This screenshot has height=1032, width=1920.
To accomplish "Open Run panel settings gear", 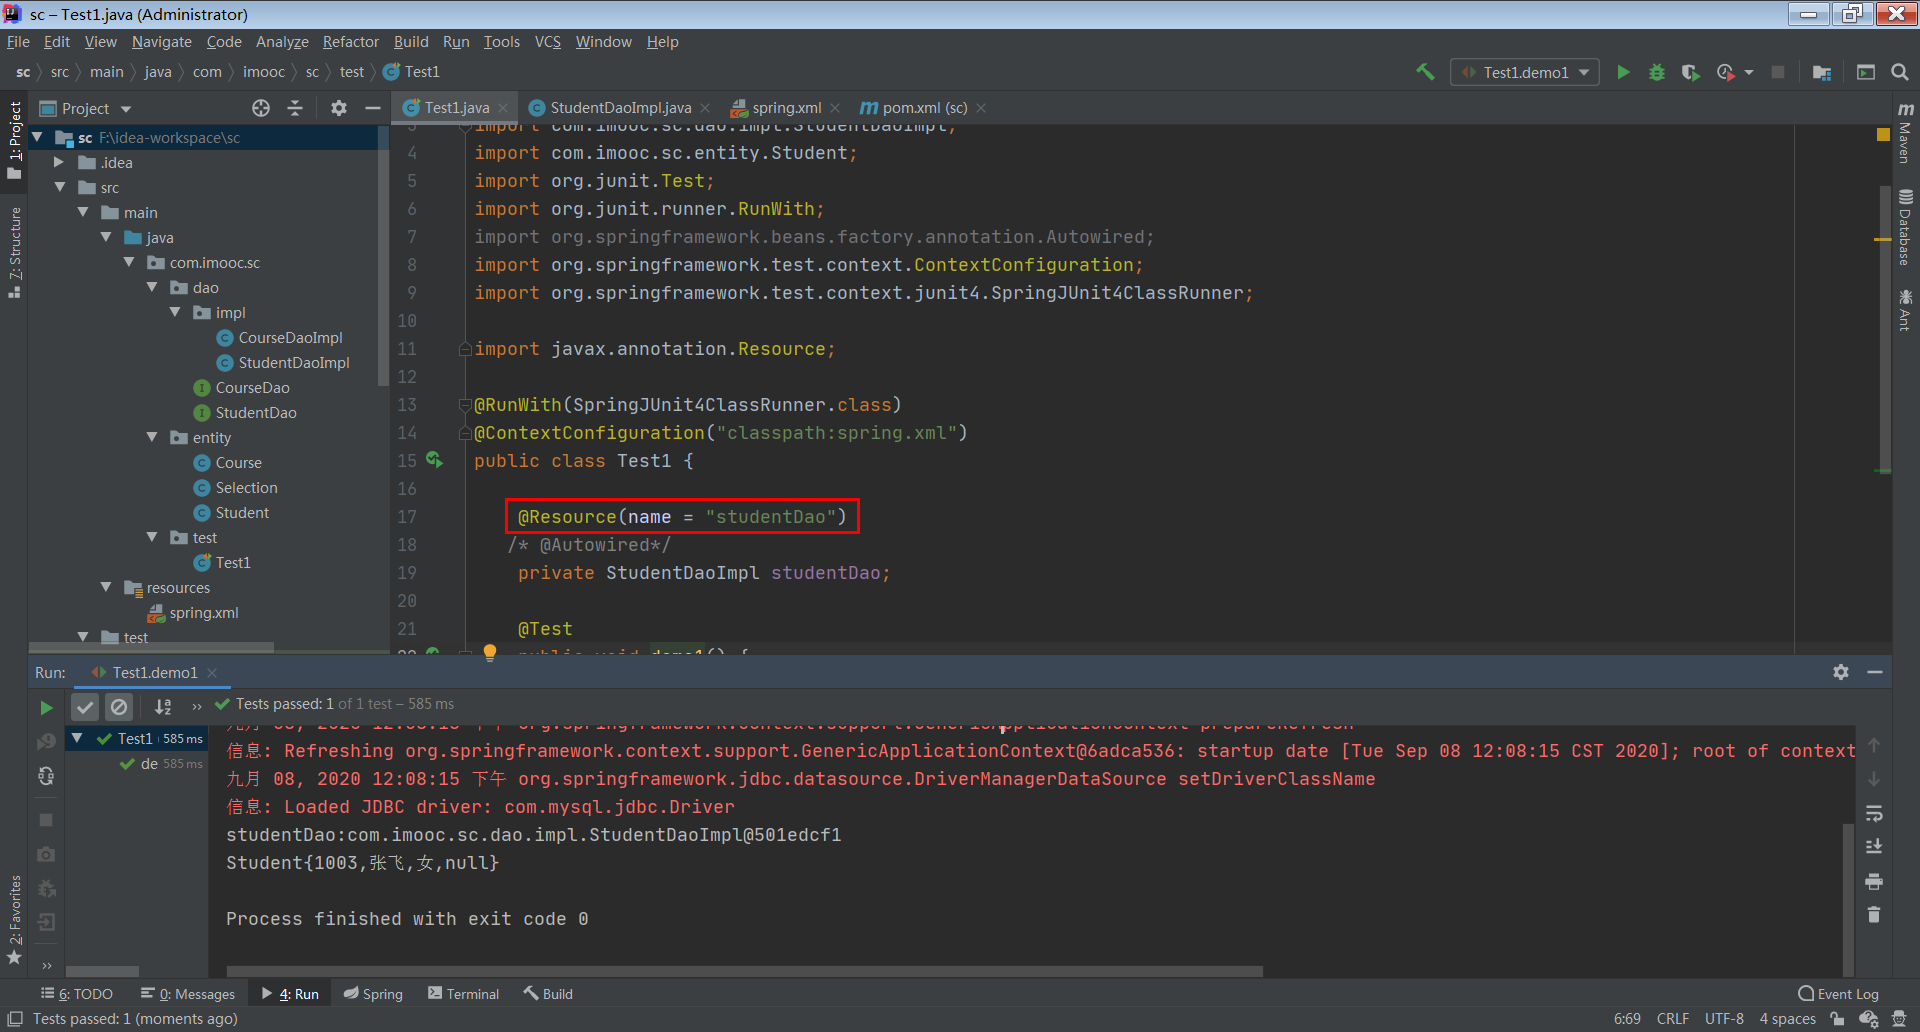I will coord(1841,672).
